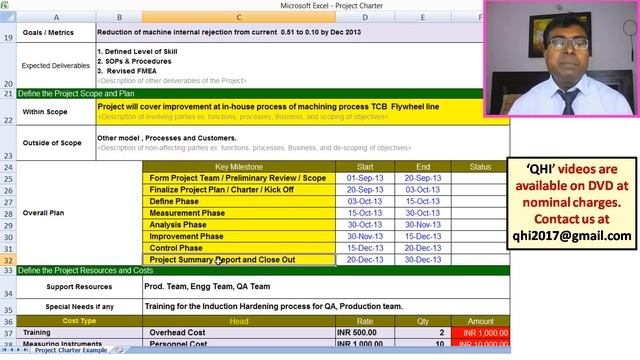Click end date 30-Nov-13 for Analysis Phase

[x=423, y=225]
